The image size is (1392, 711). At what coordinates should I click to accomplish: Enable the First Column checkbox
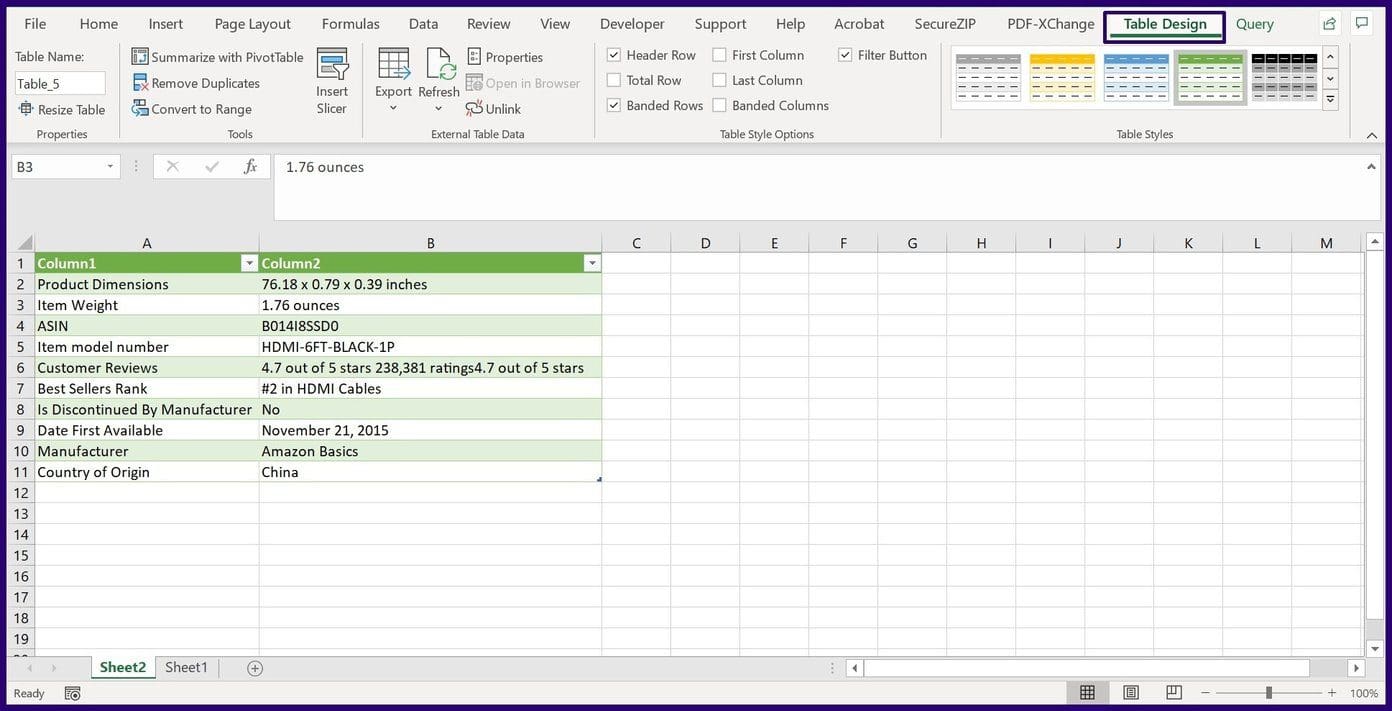point(719,55)
